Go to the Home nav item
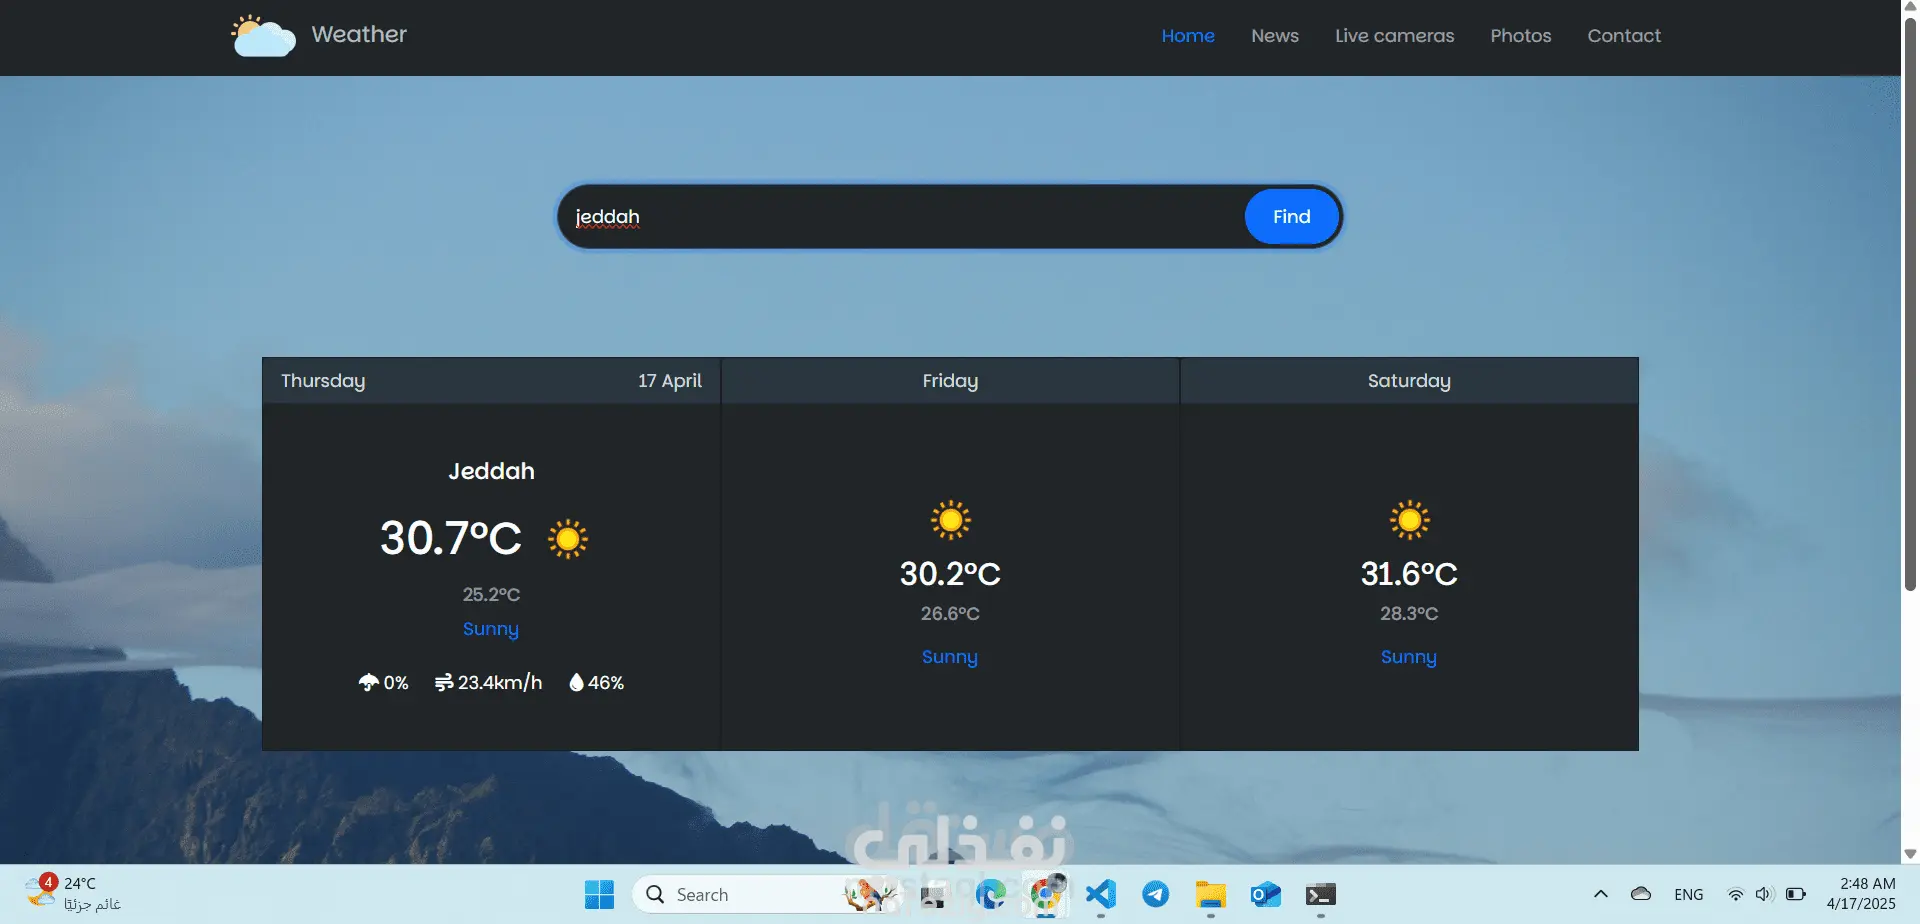Screen dimensions: 1920x924 coord(1188,36)
